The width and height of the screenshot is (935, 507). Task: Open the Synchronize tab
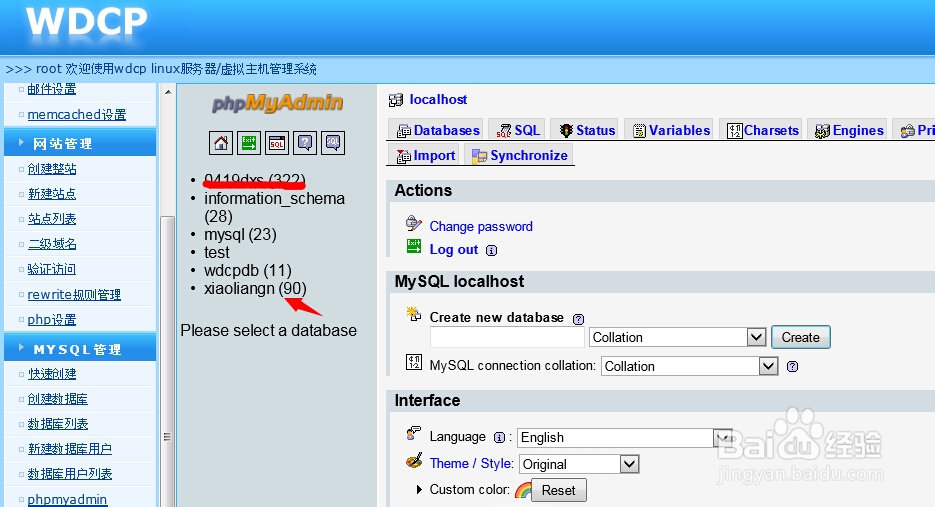[519, 156]
